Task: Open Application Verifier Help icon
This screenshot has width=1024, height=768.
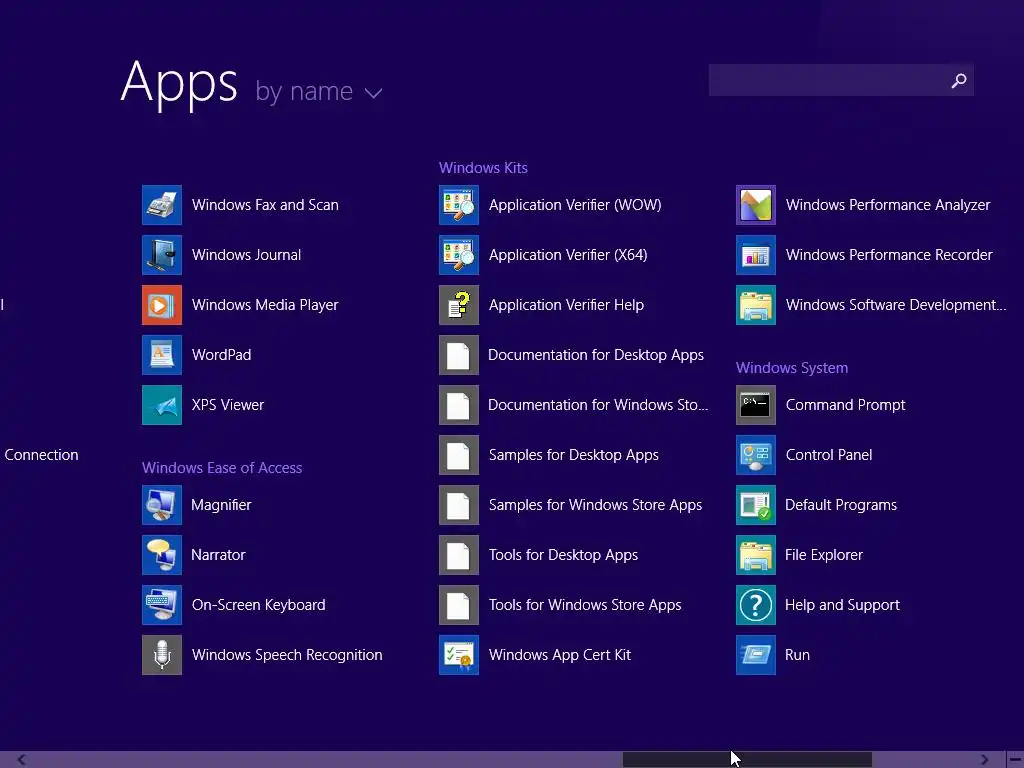Action: (459, 305)
